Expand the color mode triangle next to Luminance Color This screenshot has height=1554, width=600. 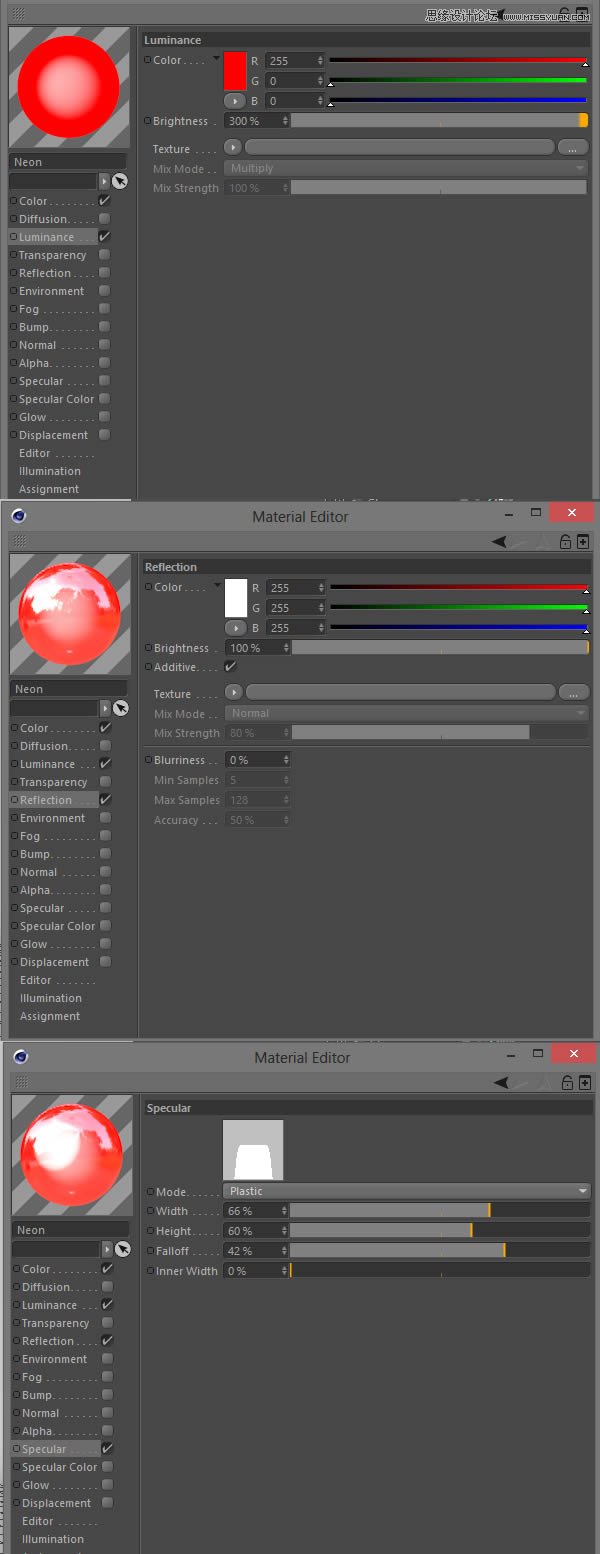click(x=216, y=59)
